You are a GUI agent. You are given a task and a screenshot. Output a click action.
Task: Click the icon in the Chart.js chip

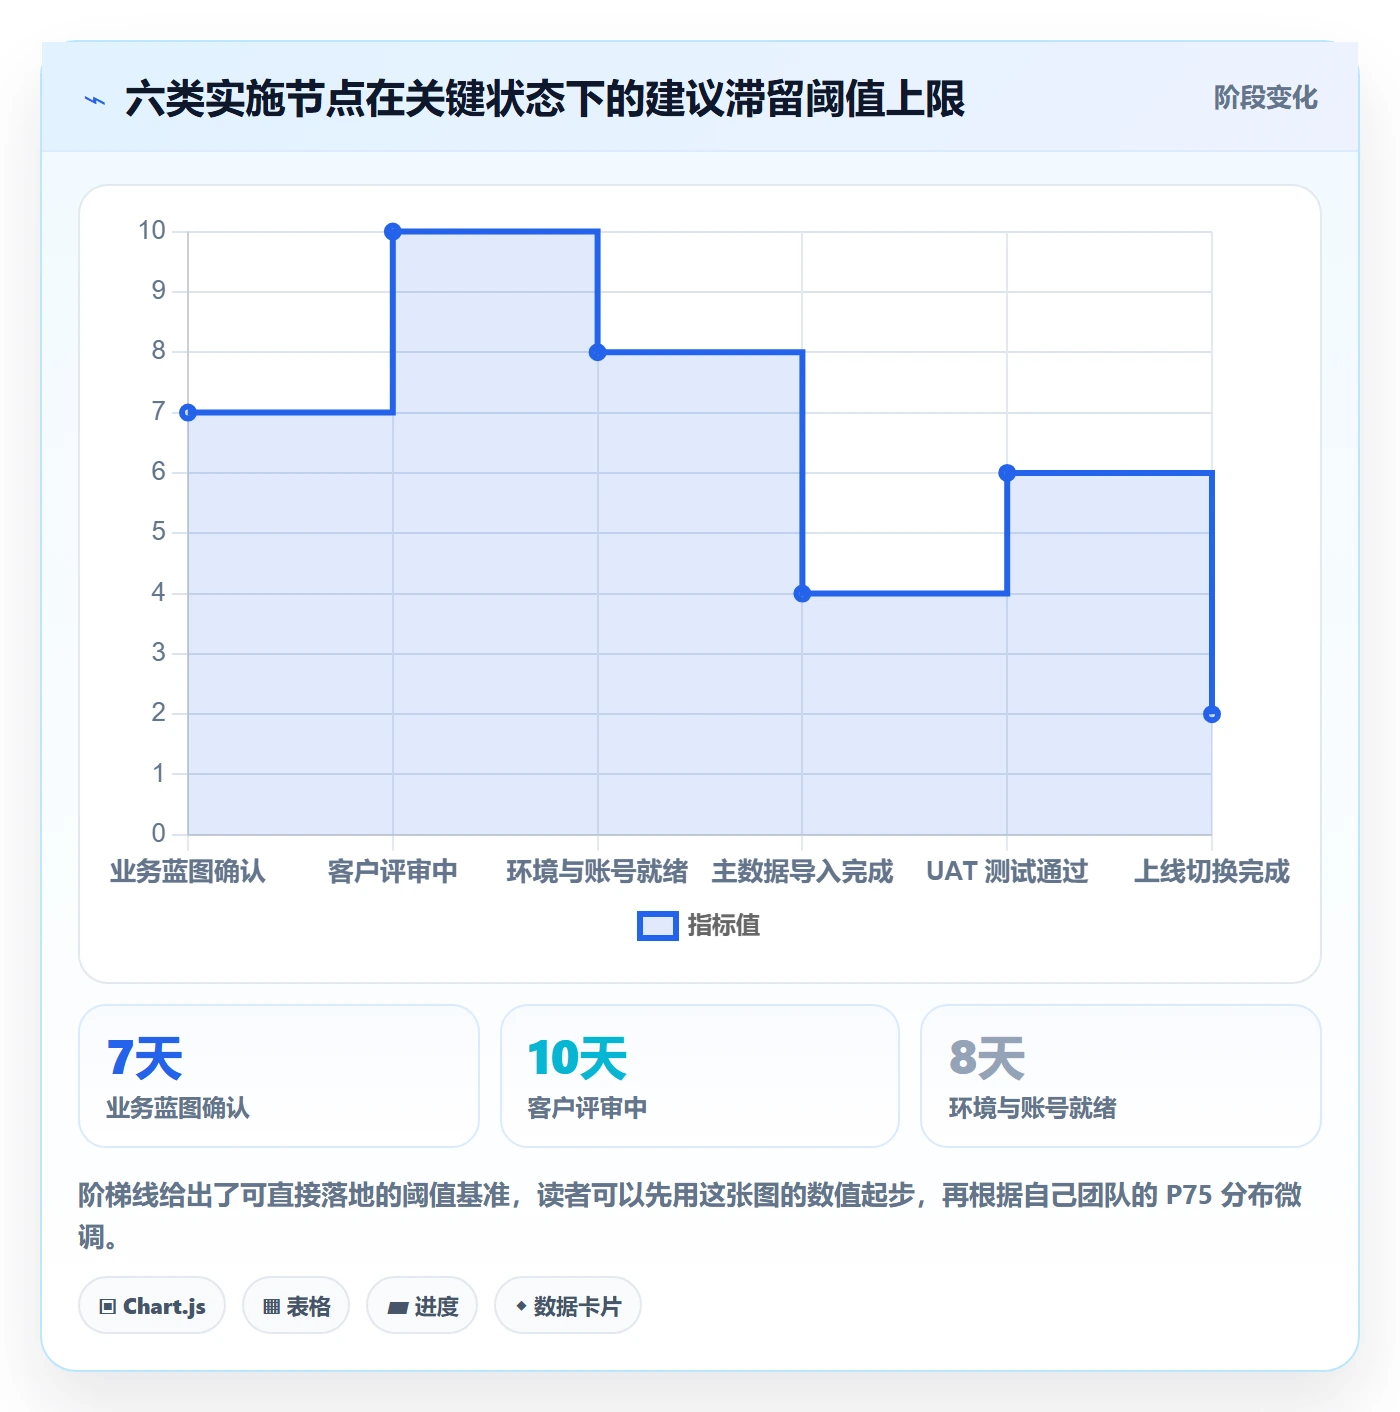(x=108, y=1306)
